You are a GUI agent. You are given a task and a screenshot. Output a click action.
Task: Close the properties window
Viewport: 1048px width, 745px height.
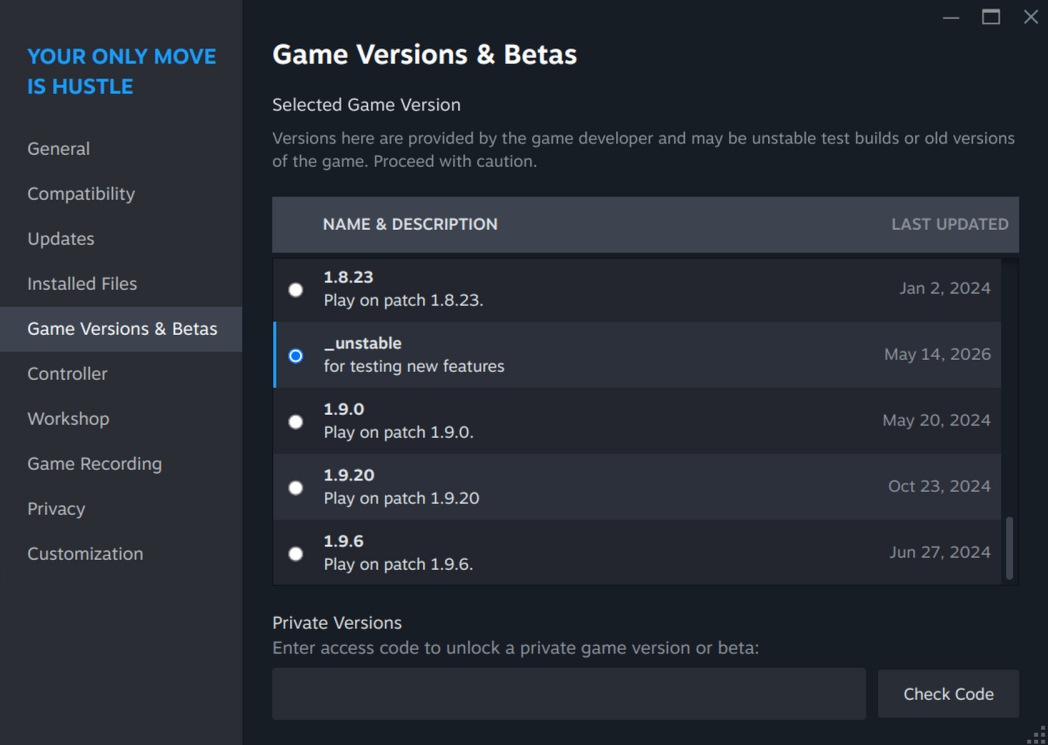tap(1031, 17)
